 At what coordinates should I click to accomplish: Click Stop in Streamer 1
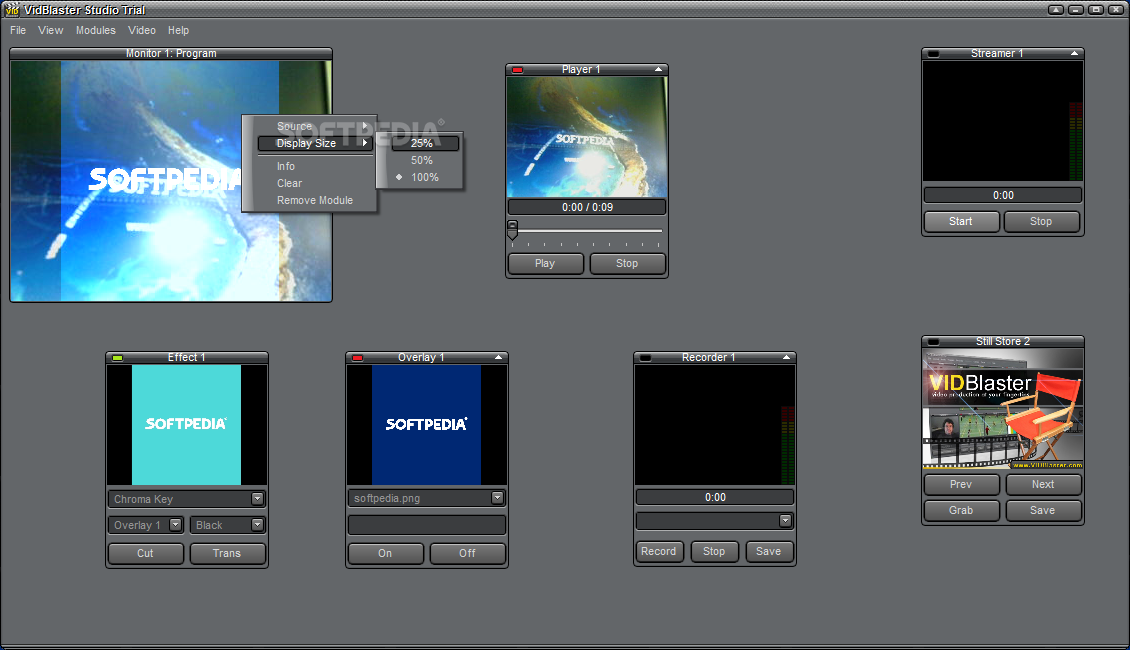coord(1041,221)
